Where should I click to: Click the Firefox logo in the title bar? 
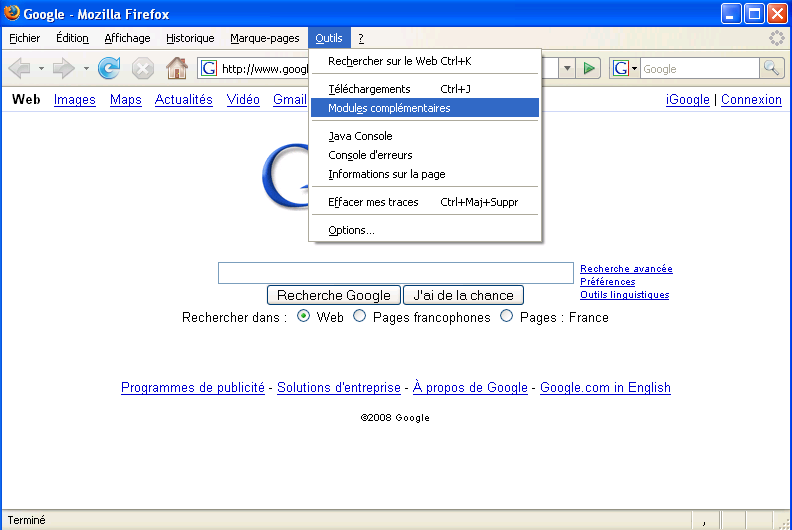click(x=12, y=13)
